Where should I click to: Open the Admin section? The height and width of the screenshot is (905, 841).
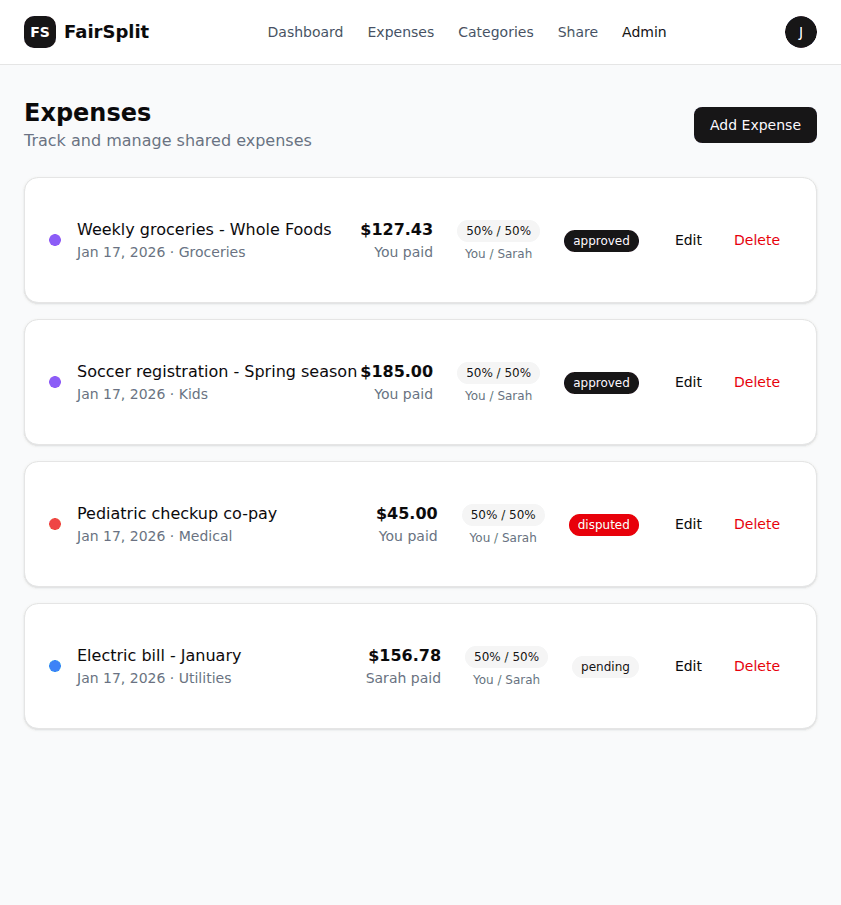(x=643, y=32)
